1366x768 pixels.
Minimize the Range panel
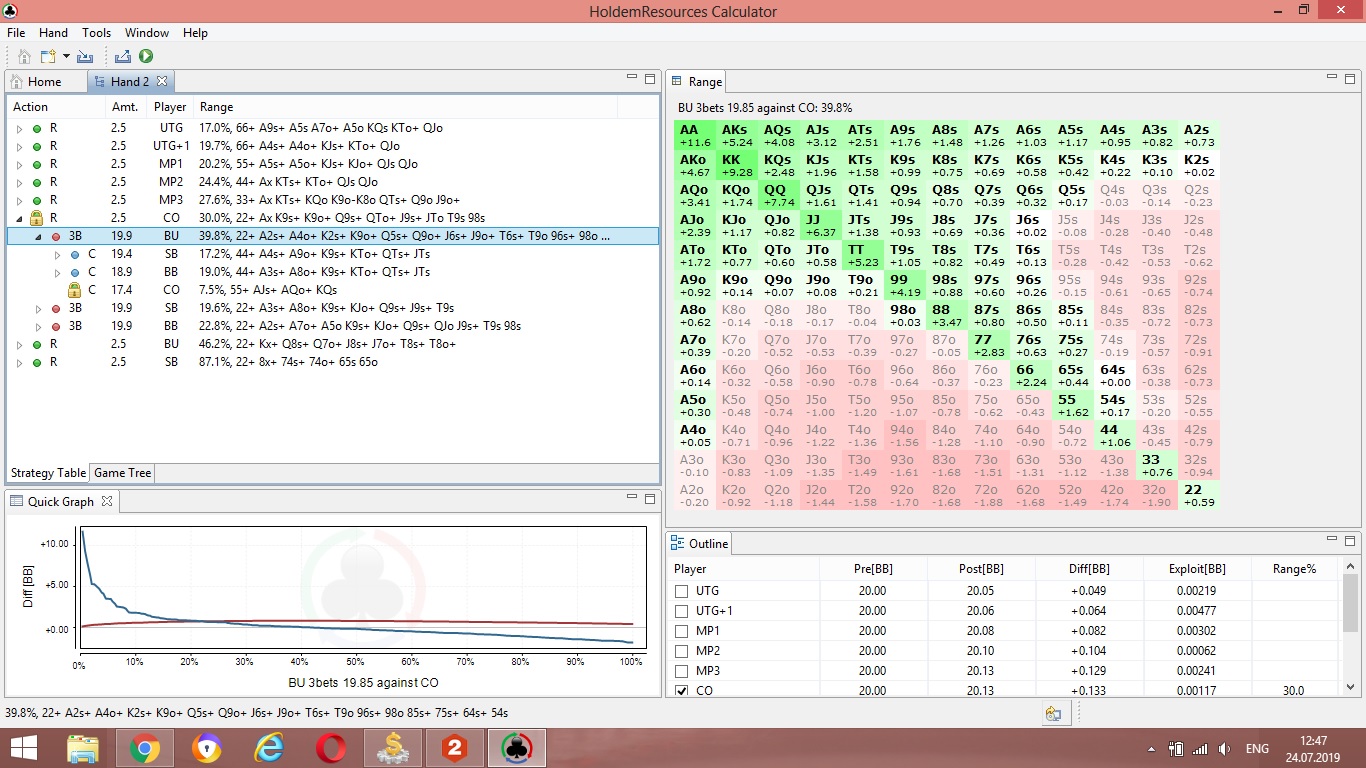tap(1331, 78)
